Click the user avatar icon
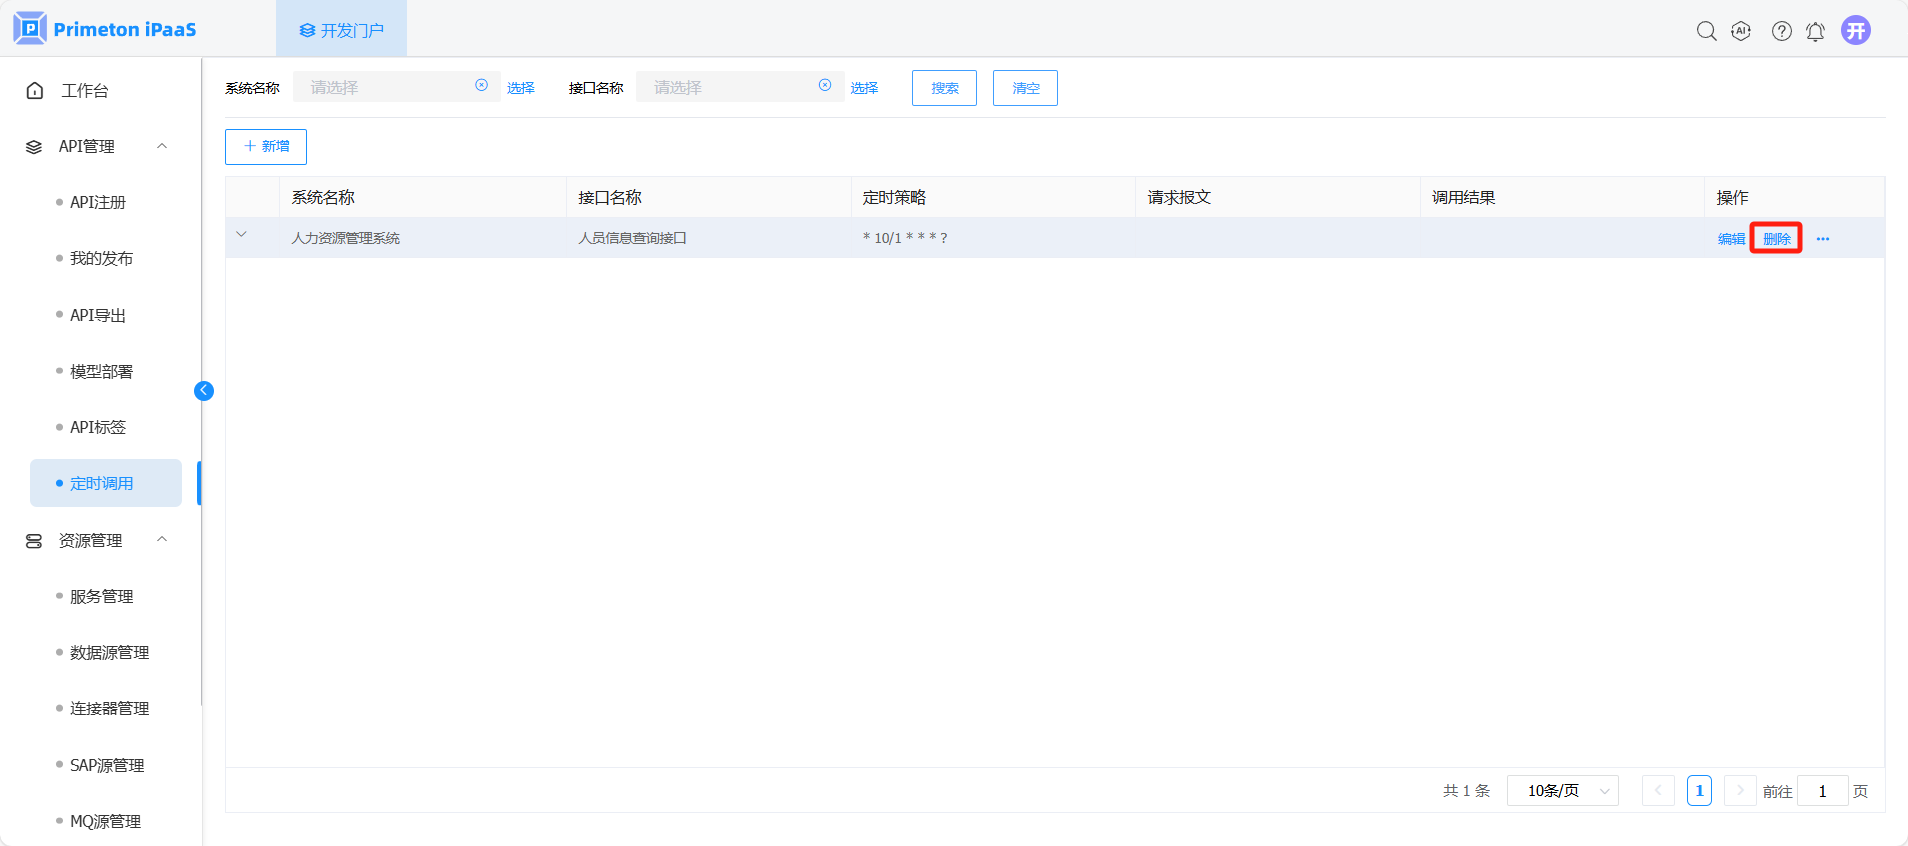This screenshot has width=1908, height=846. tap(1856, 31)
